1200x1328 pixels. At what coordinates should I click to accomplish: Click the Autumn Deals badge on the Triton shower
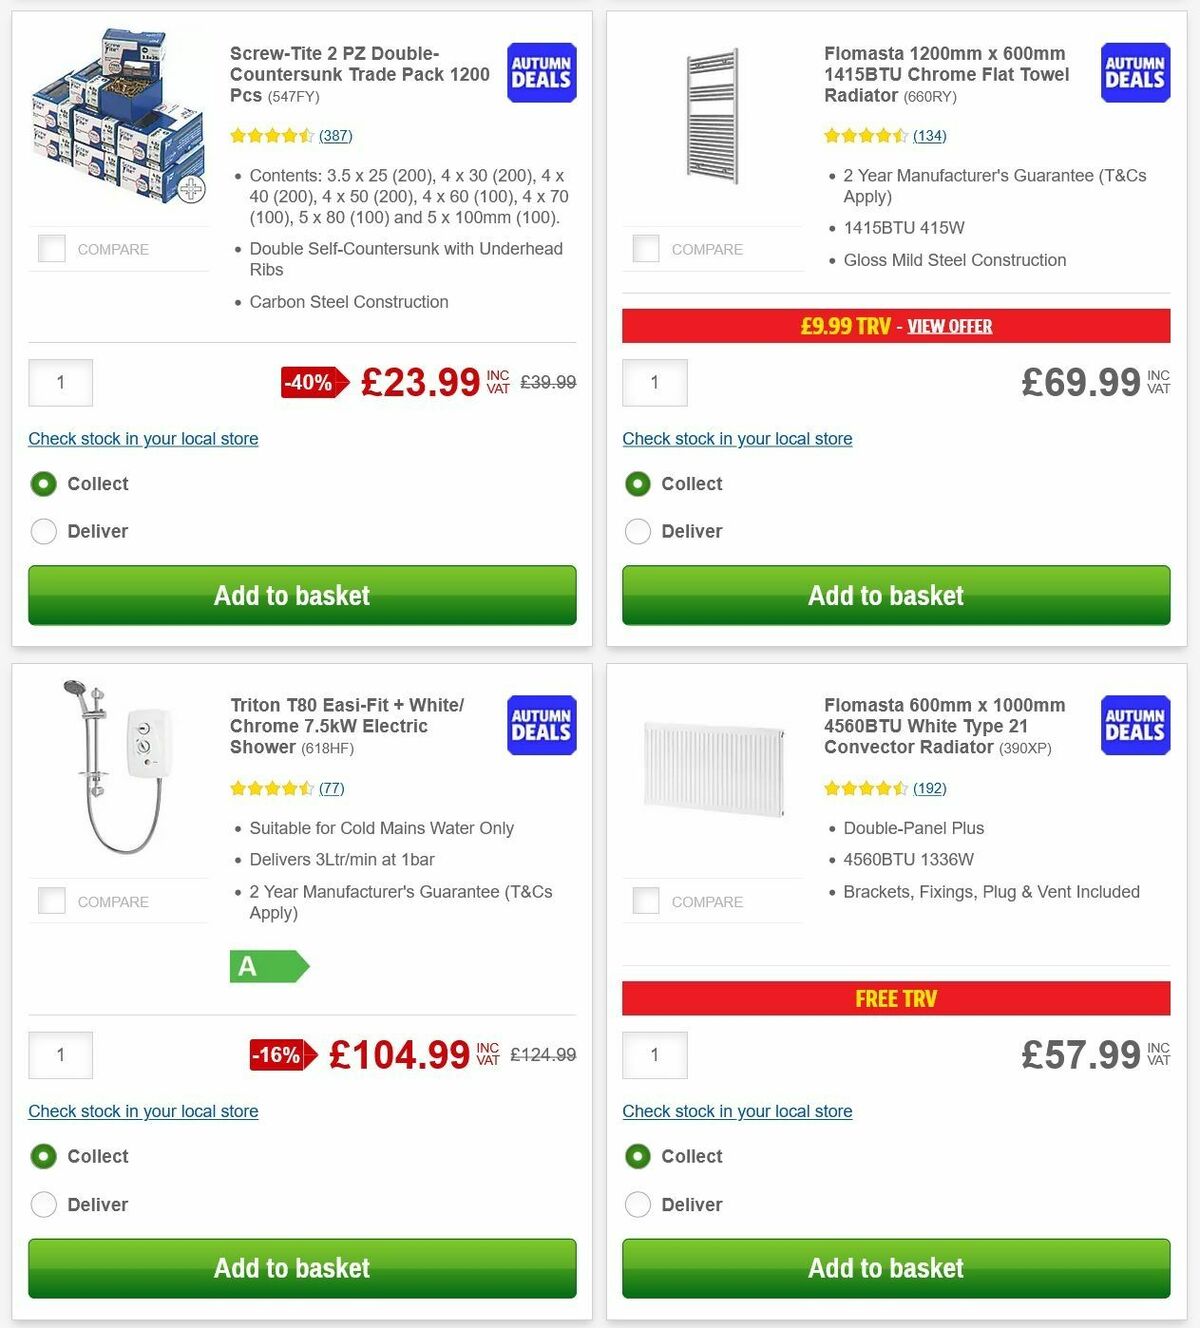pos(540,725)
